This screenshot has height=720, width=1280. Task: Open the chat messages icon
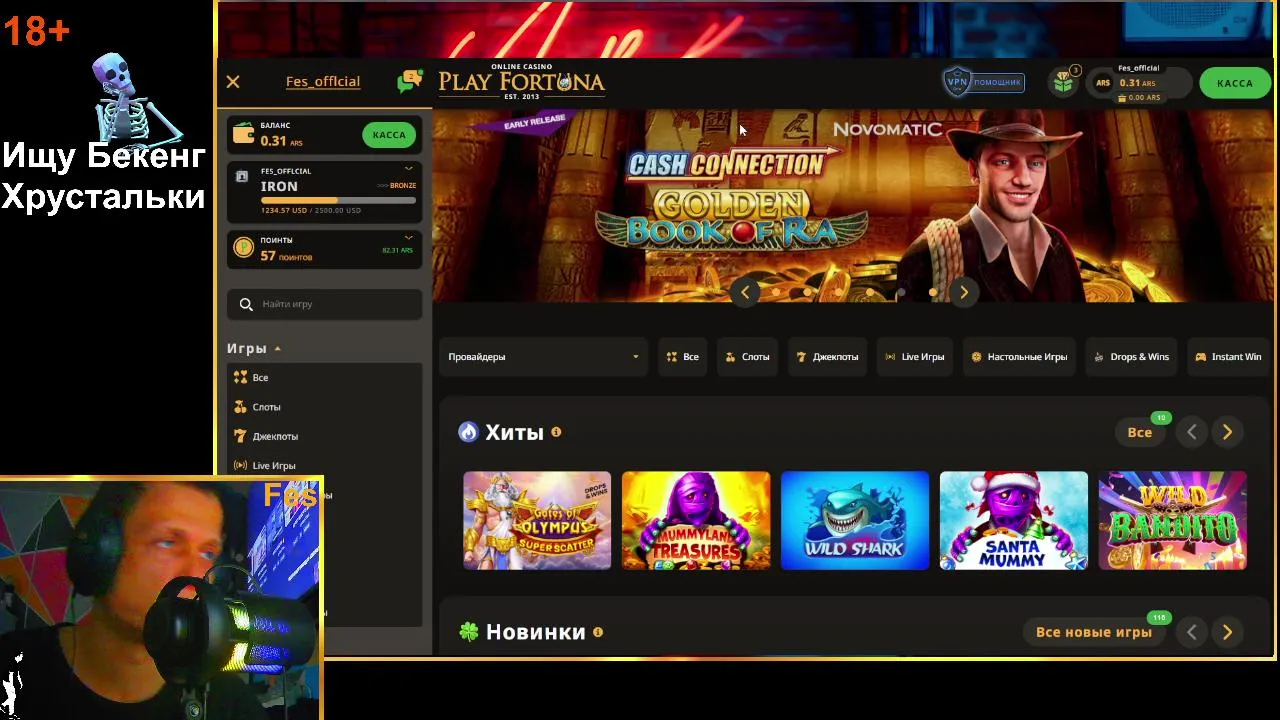click(409, 81)
